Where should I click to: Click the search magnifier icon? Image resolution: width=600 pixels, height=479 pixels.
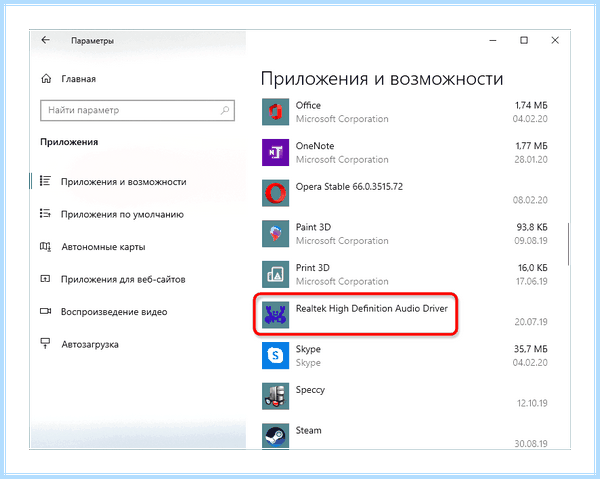tap(225, 110)
